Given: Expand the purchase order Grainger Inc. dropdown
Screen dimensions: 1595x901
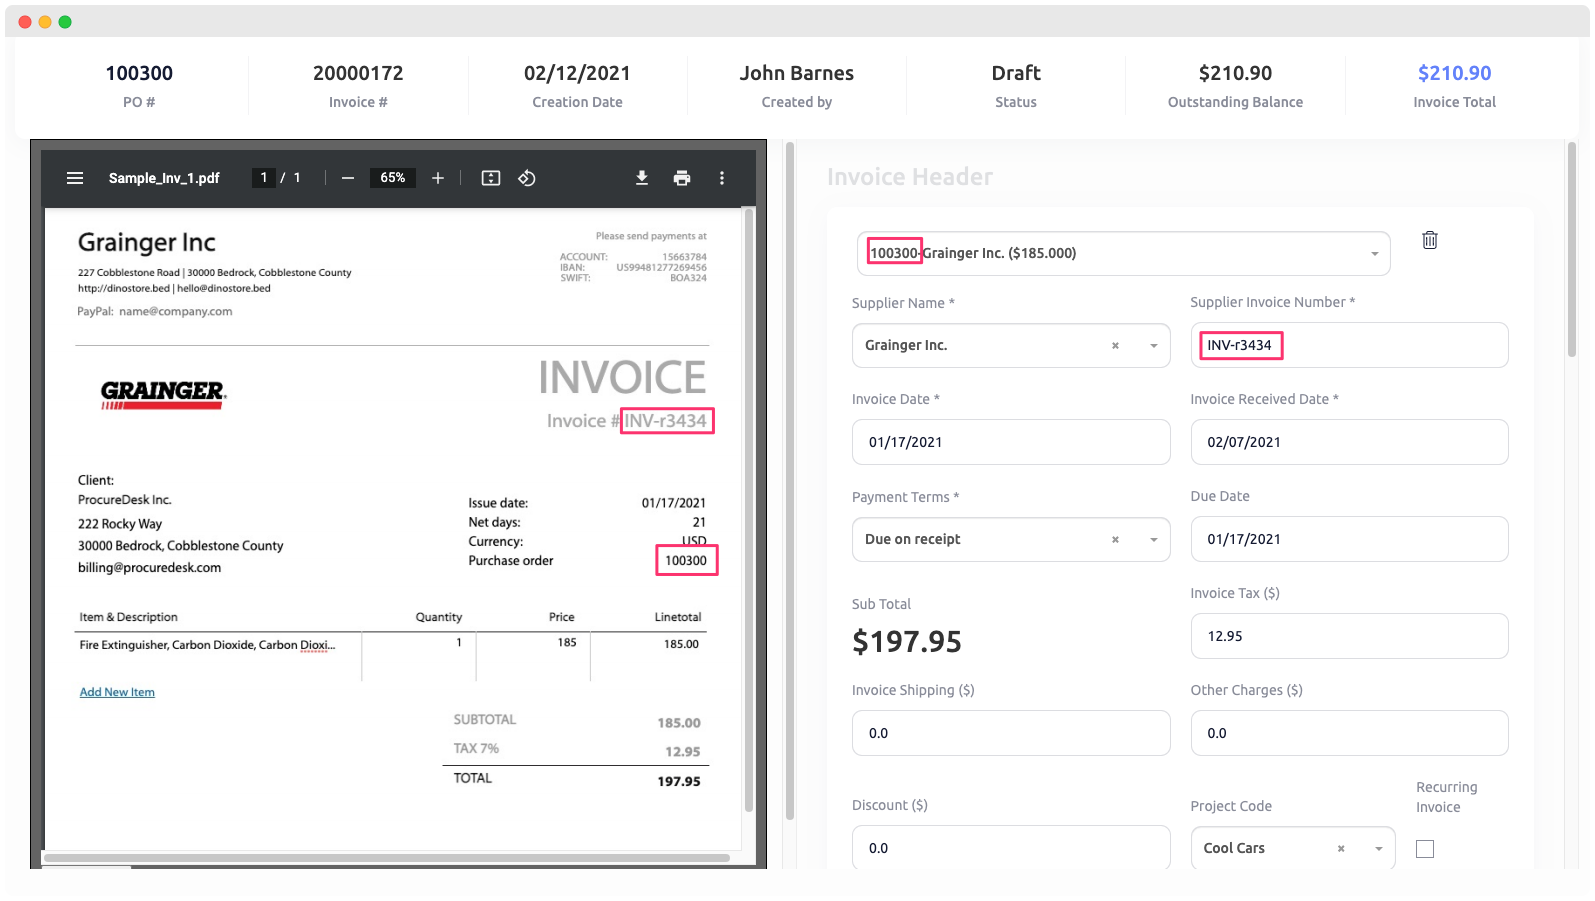Looking at the screenshot, I should tap(1374, 254).
